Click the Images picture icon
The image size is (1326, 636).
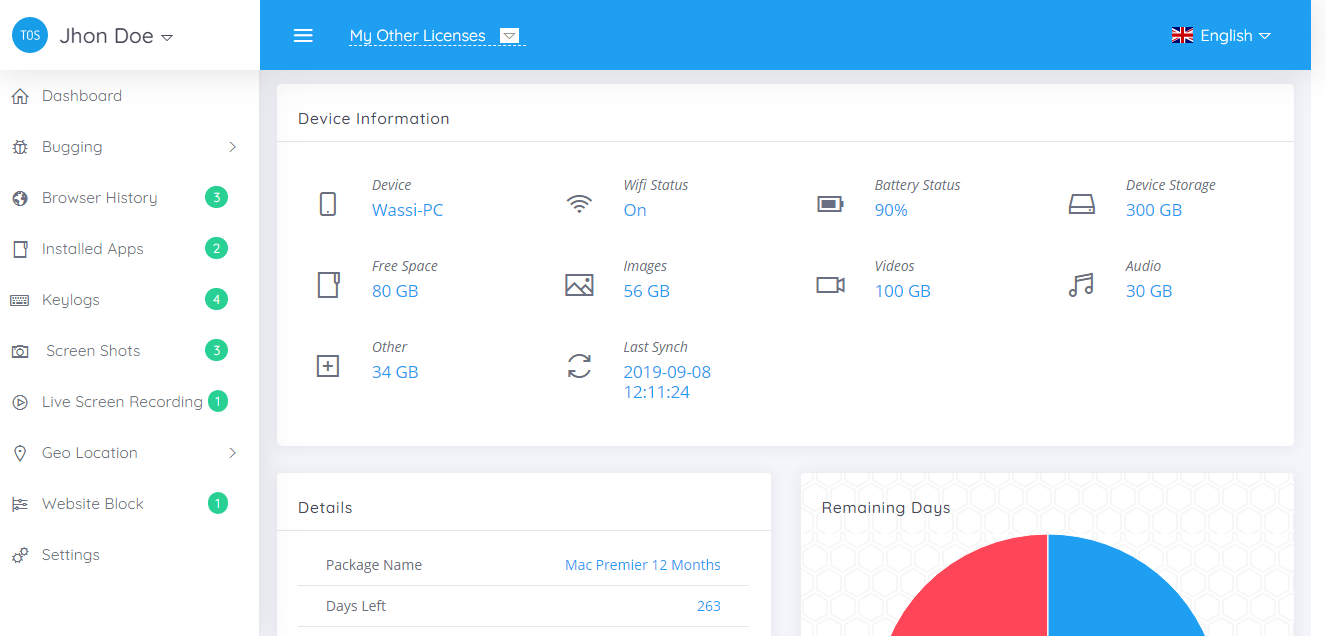579,285
